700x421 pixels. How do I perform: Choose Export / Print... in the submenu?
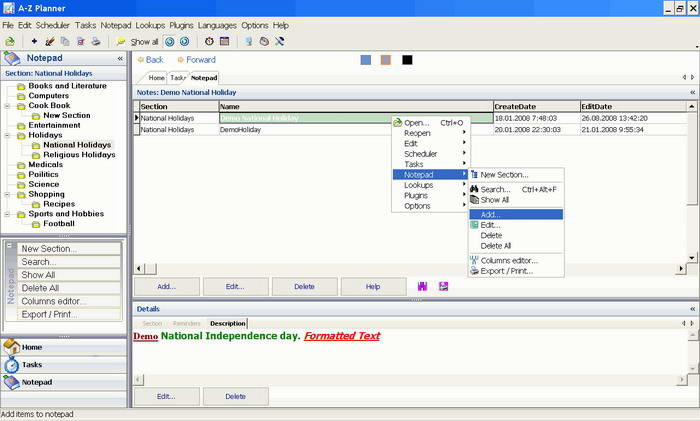point(516,271)
